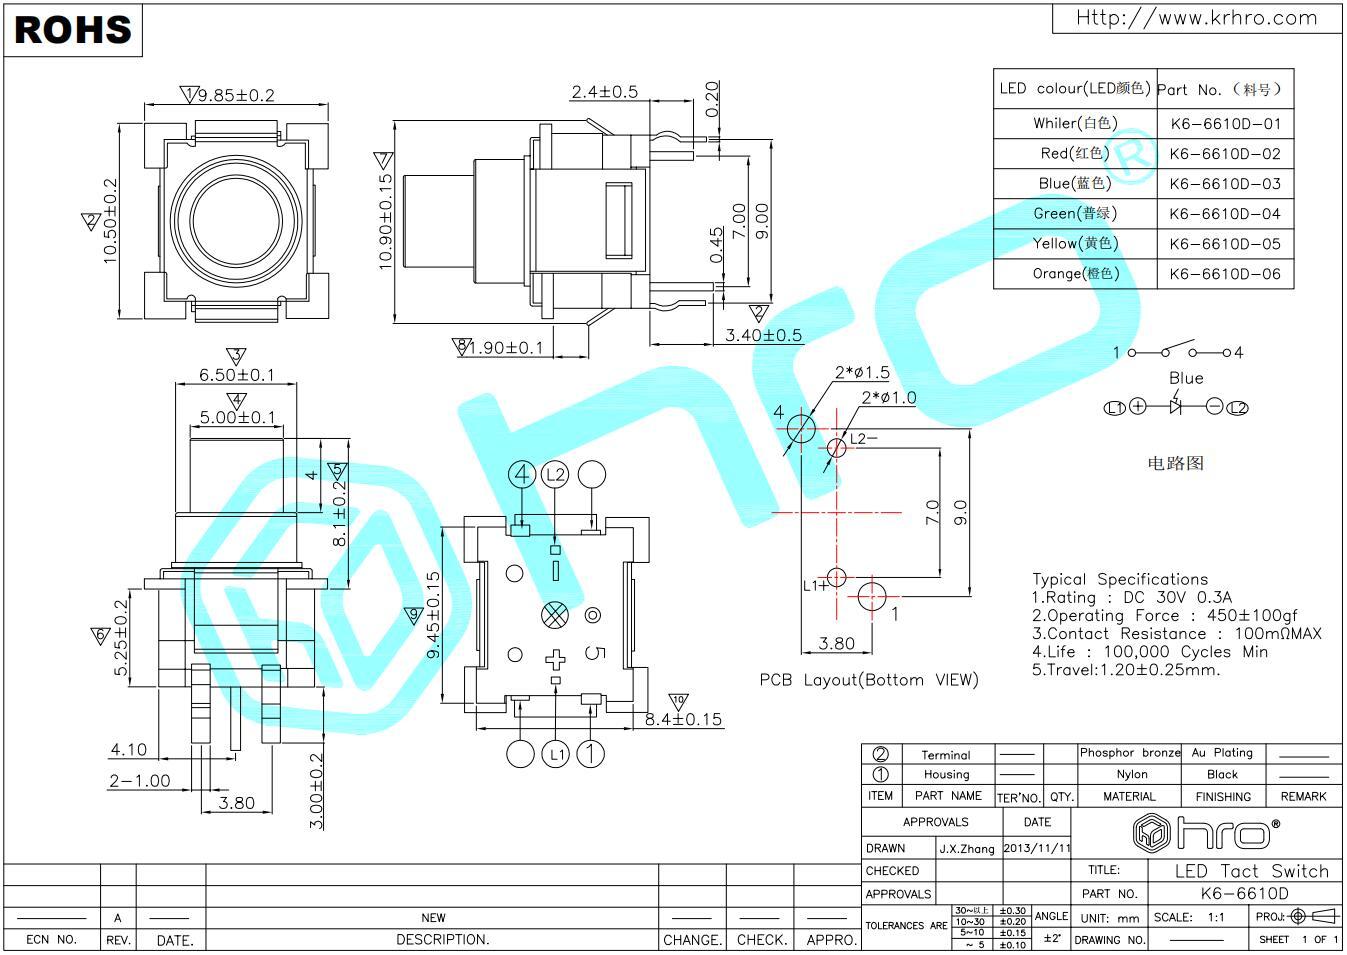Click the 电路图 circuit diagram caption
Screen dimensions: 1347x955
[x=1175, y=463]
